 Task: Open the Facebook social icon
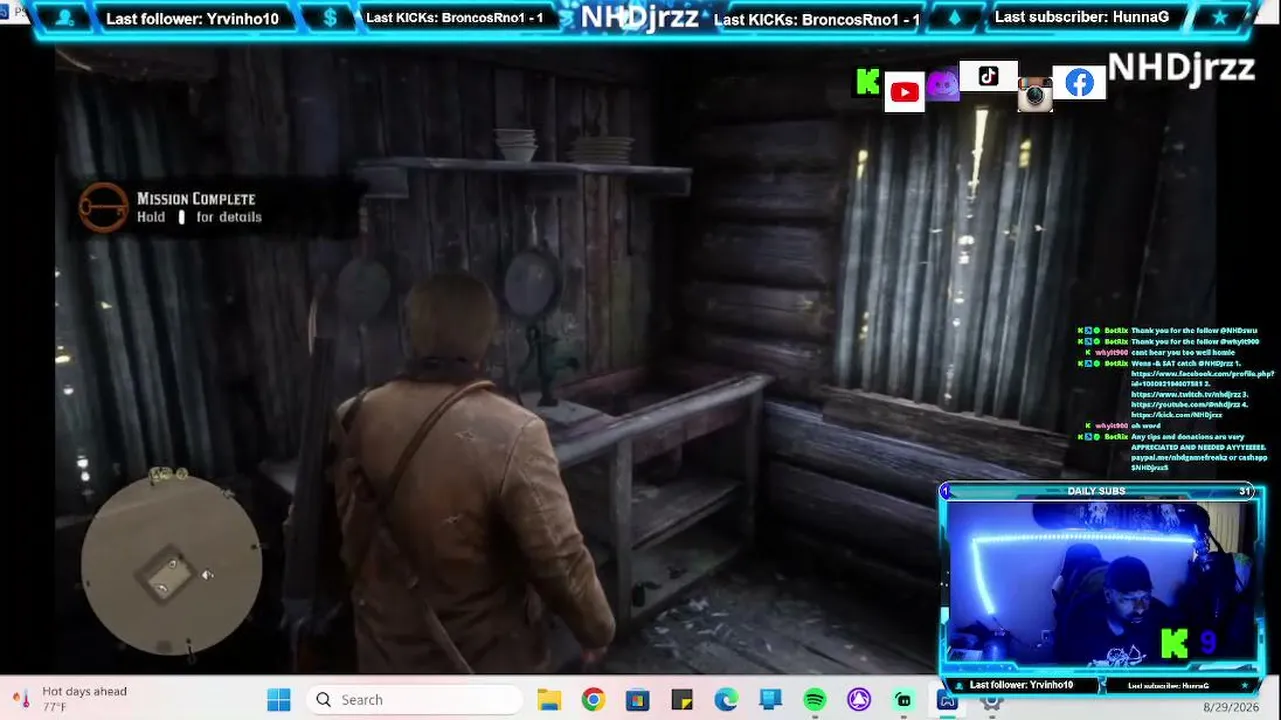pos(1079,83)
